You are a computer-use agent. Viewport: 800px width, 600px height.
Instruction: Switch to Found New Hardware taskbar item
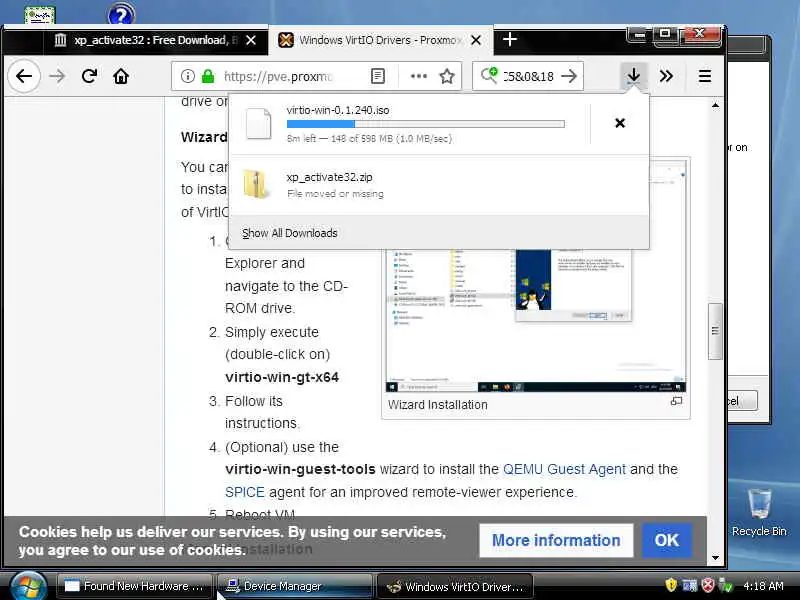coord(135,586)
